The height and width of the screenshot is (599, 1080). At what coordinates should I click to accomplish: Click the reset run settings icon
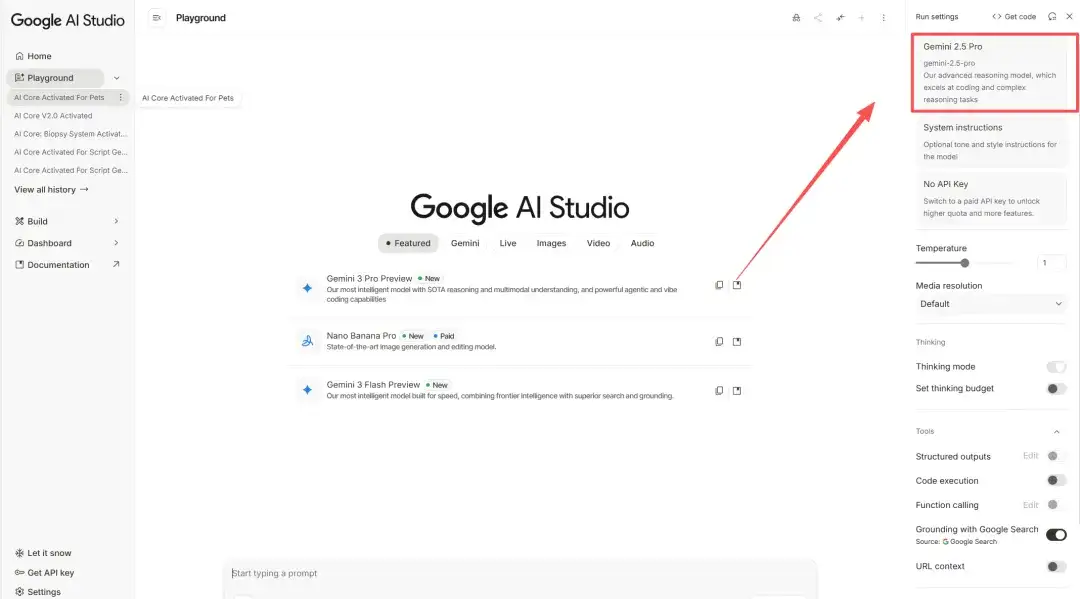[1052, 17]
